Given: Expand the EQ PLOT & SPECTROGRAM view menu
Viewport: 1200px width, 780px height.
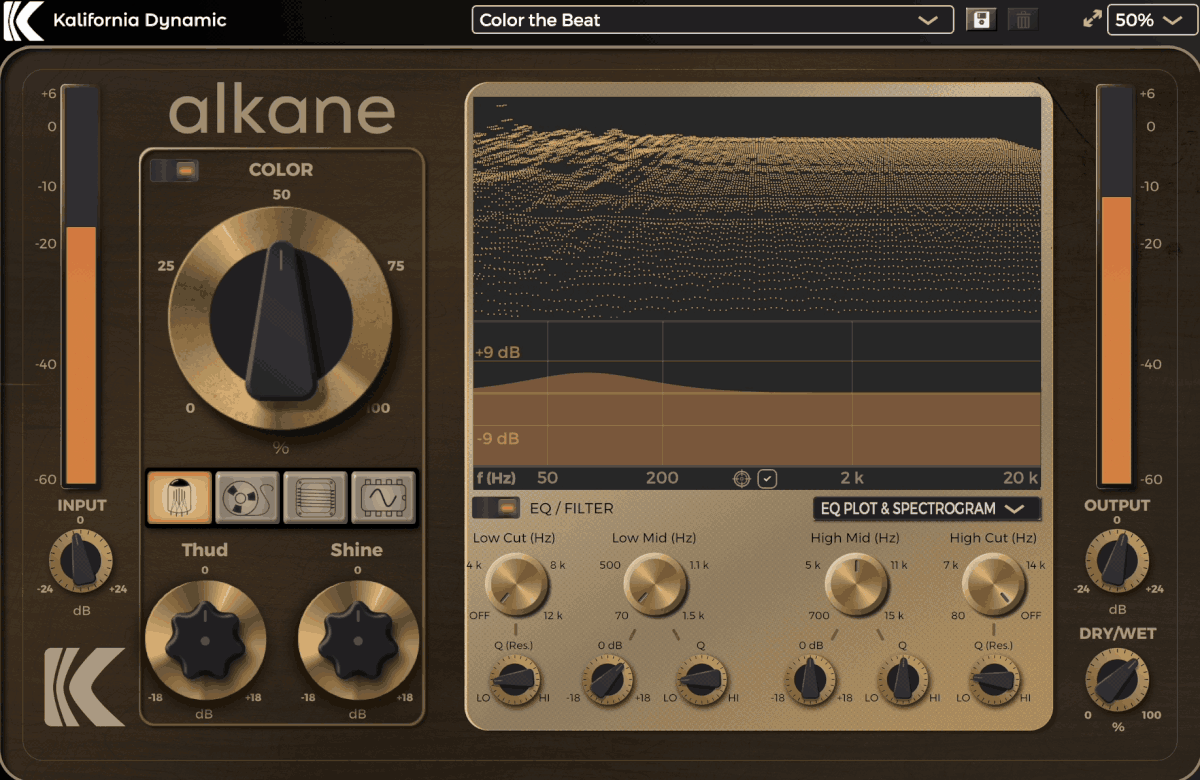Looking at the screenshot, I should coord(926,509).
